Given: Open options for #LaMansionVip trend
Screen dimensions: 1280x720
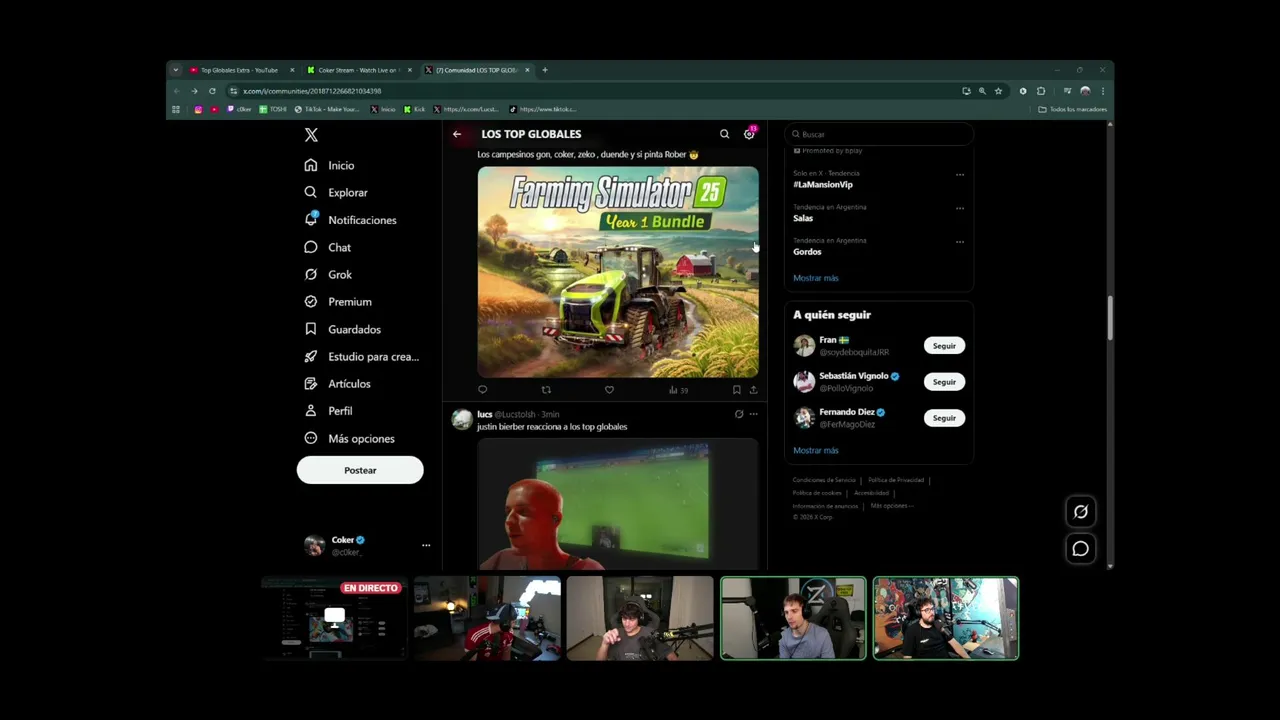Looking at the screenshot, I should click(x=960, y=175).
